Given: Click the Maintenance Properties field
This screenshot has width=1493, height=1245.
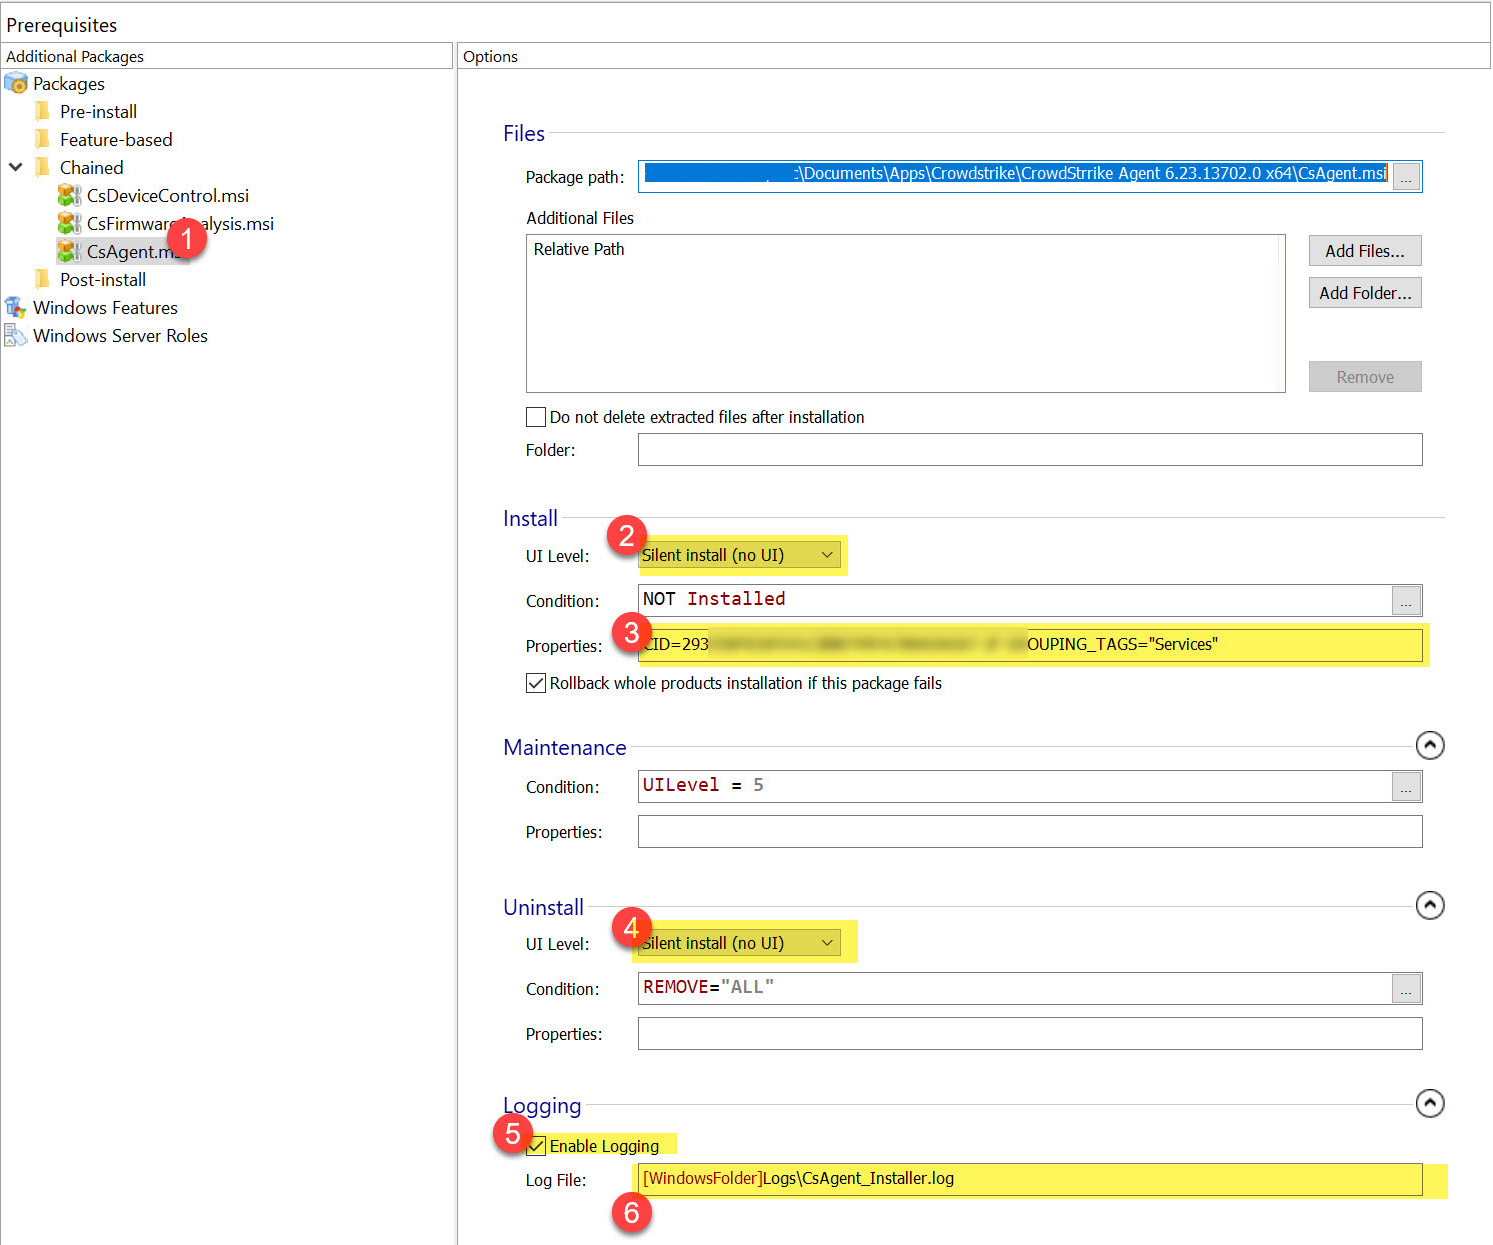Looking at the screenshot, I should click(x=1030, y=832).
